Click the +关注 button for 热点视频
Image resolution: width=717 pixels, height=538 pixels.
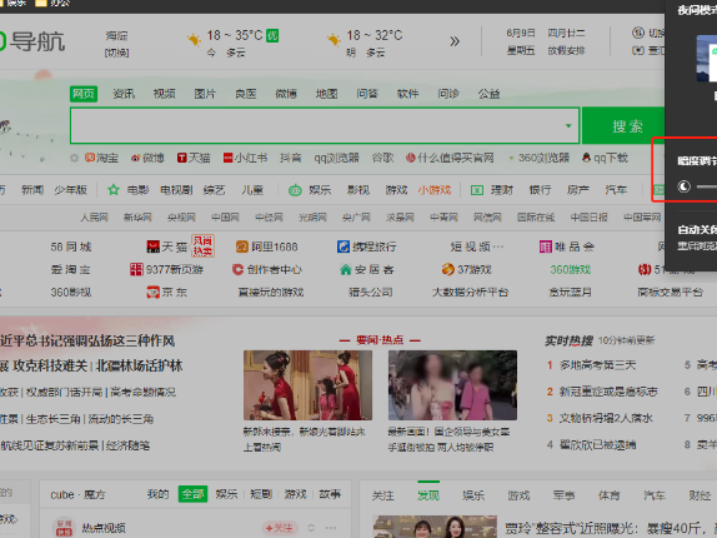click(x=280, y=528)
